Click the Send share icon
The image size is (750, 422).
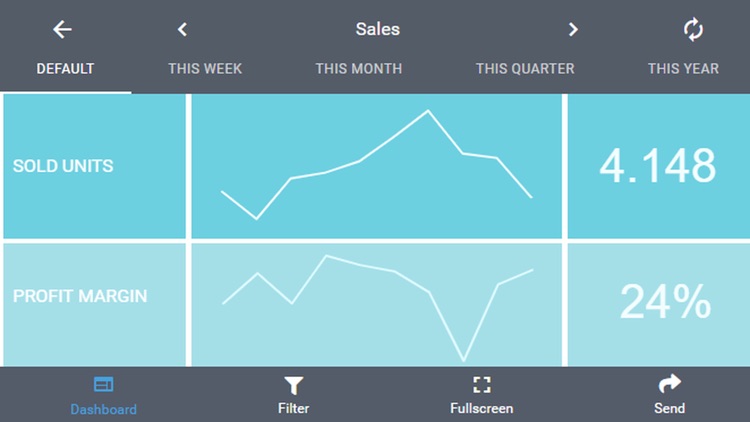click(669, 384)
